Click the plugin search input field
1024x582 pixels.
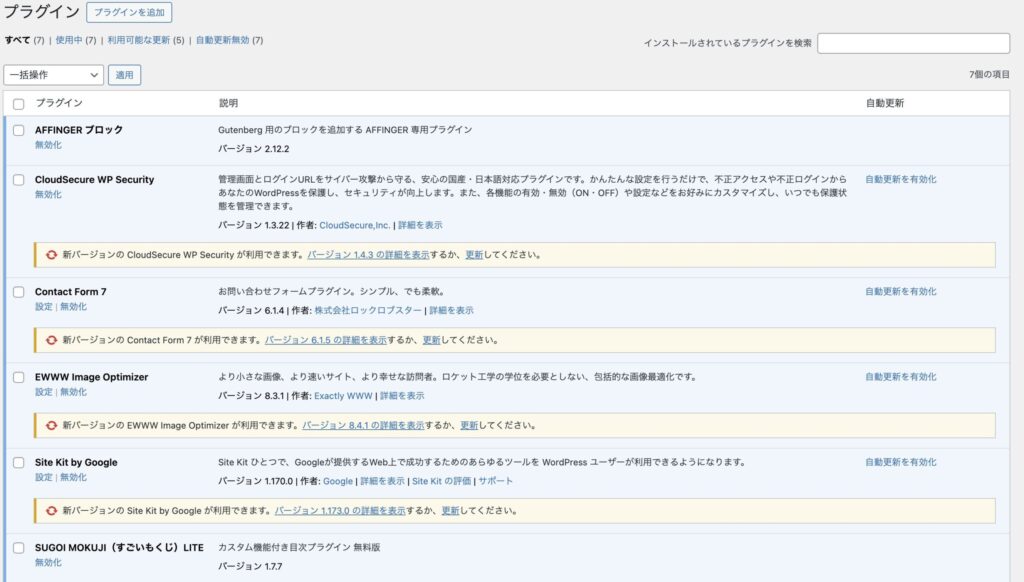(915, 43)
